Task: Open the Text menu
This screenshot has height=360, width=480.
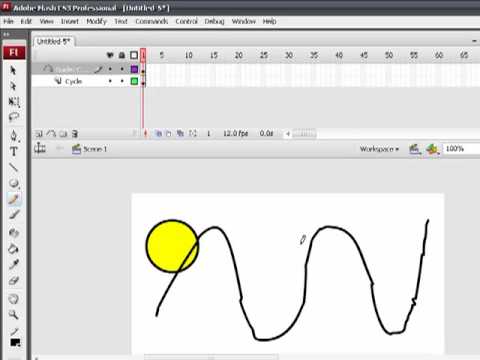Action: tap(121, 21)
